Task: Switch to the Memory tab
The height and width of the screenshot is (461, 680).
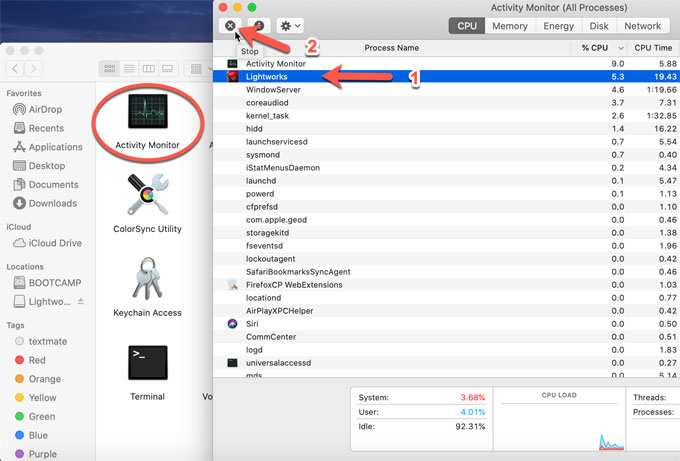Action: [x=509, y=26]
